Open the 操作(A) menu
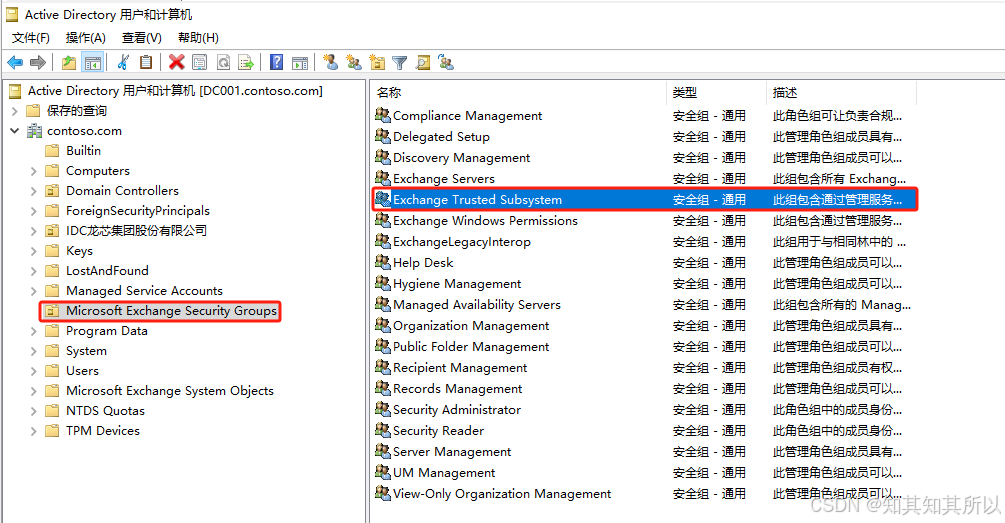Screen dimensions: 1005x523 click(x=86, y=38)
